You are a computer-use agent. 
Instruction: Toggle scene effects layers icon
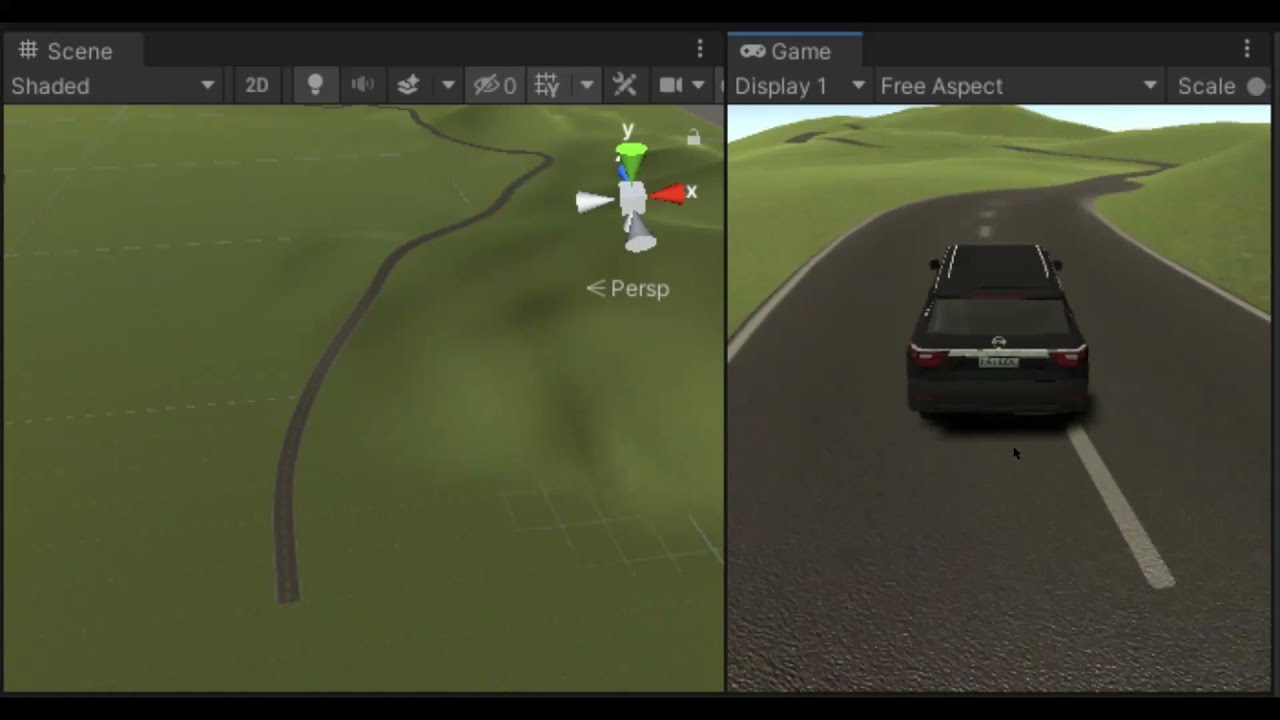coord(408,86)
